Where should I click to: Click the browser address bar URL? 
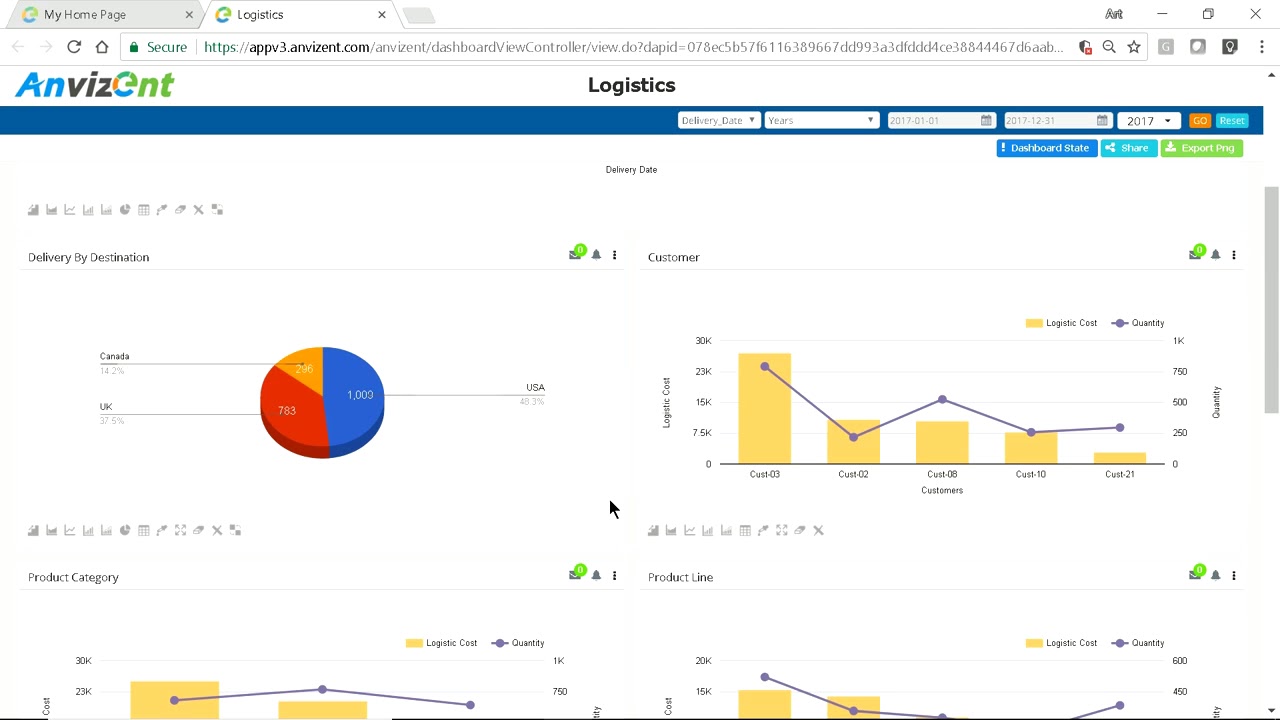pos(634,47)
